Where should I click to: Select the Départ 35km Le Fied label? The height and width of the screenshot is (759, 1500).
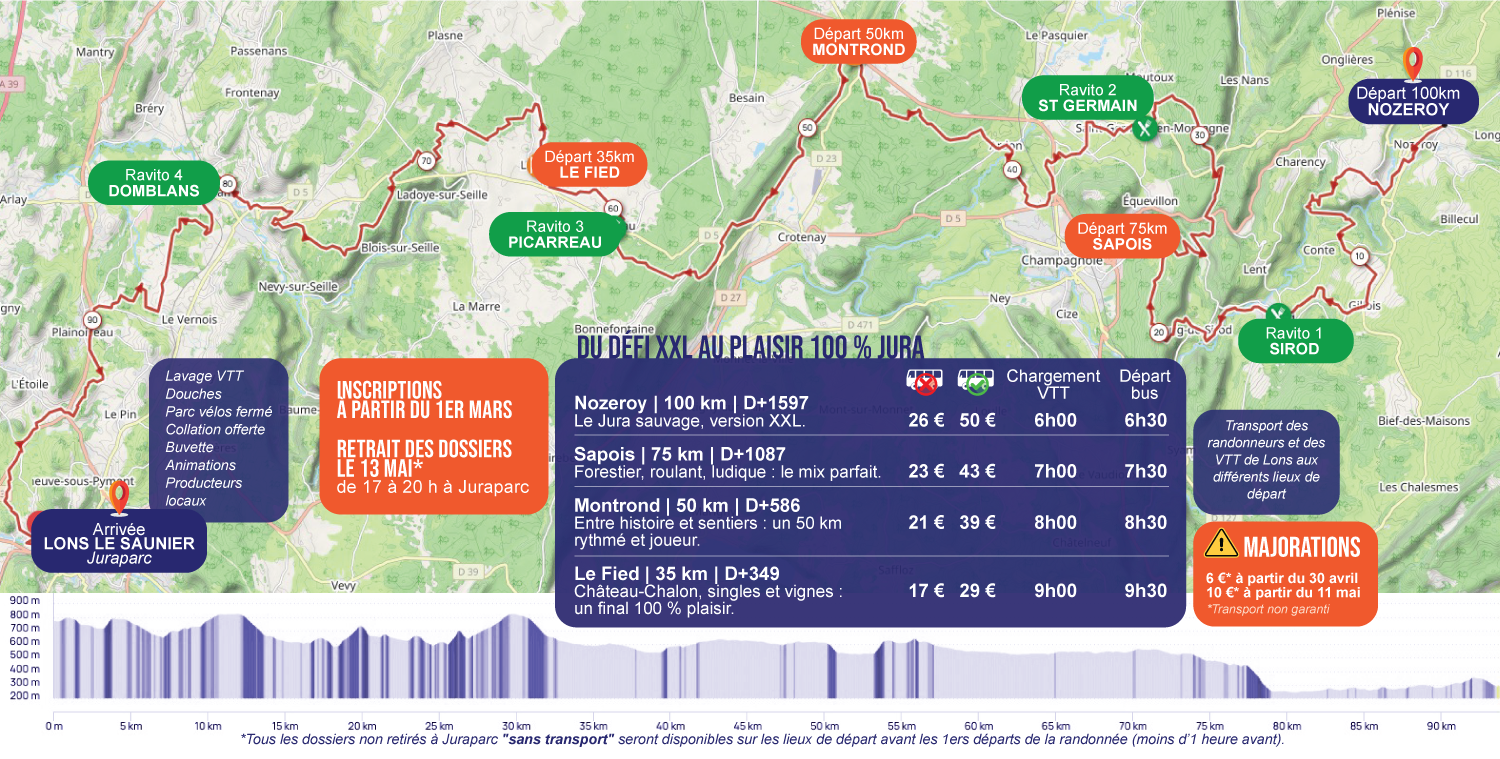(588, 164)
